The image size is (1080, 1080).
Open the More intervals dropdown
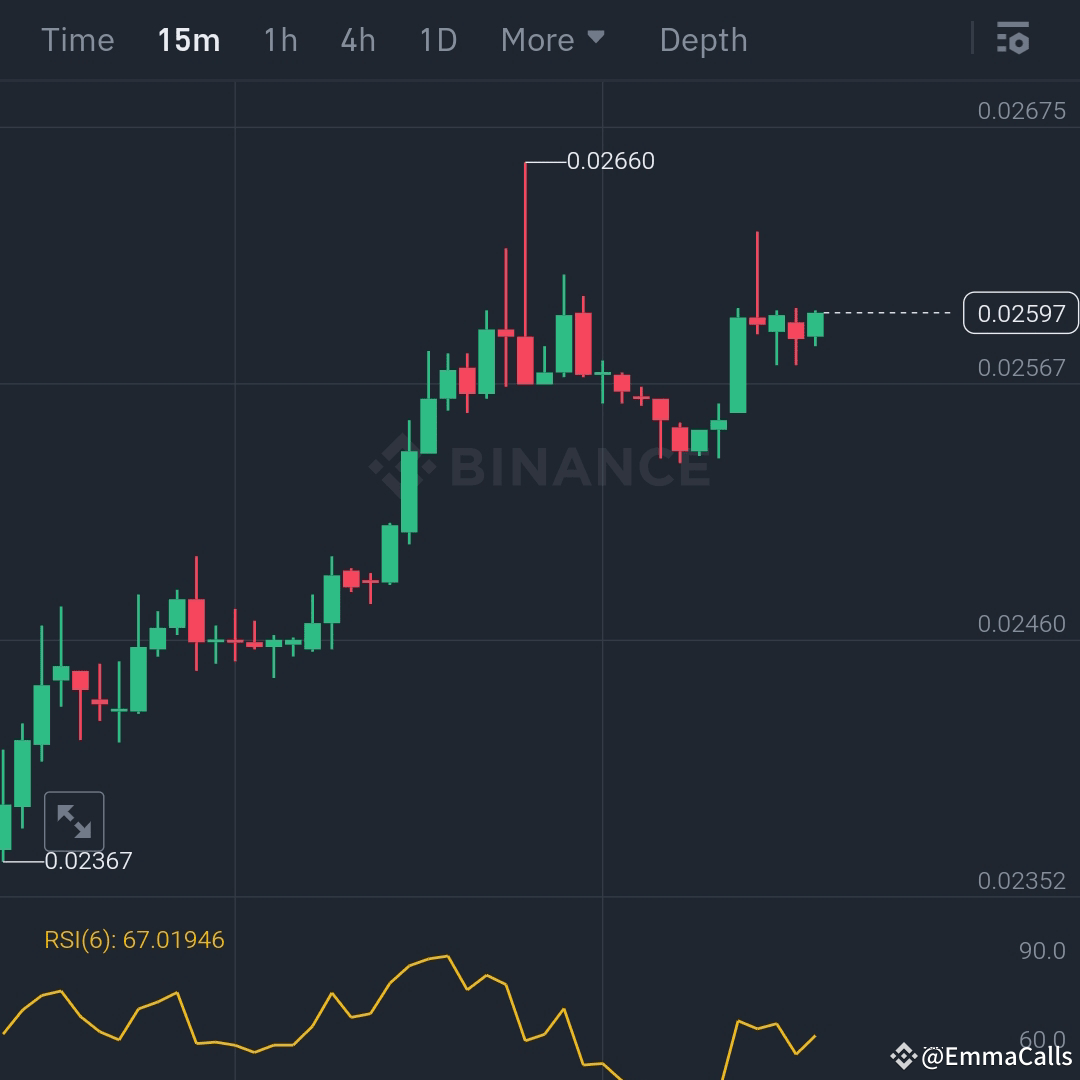(x=553, y=40)
